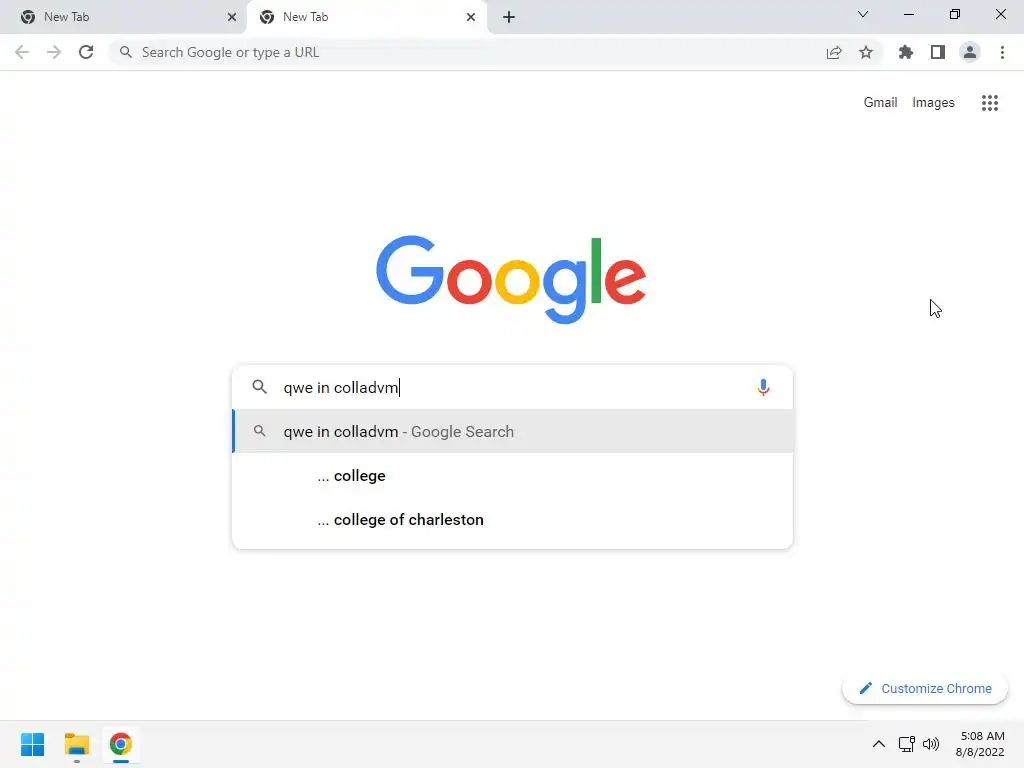Viewport: 1024px width, 768px height.
Task: Click the share this page icon
Action: click(834, 52)
